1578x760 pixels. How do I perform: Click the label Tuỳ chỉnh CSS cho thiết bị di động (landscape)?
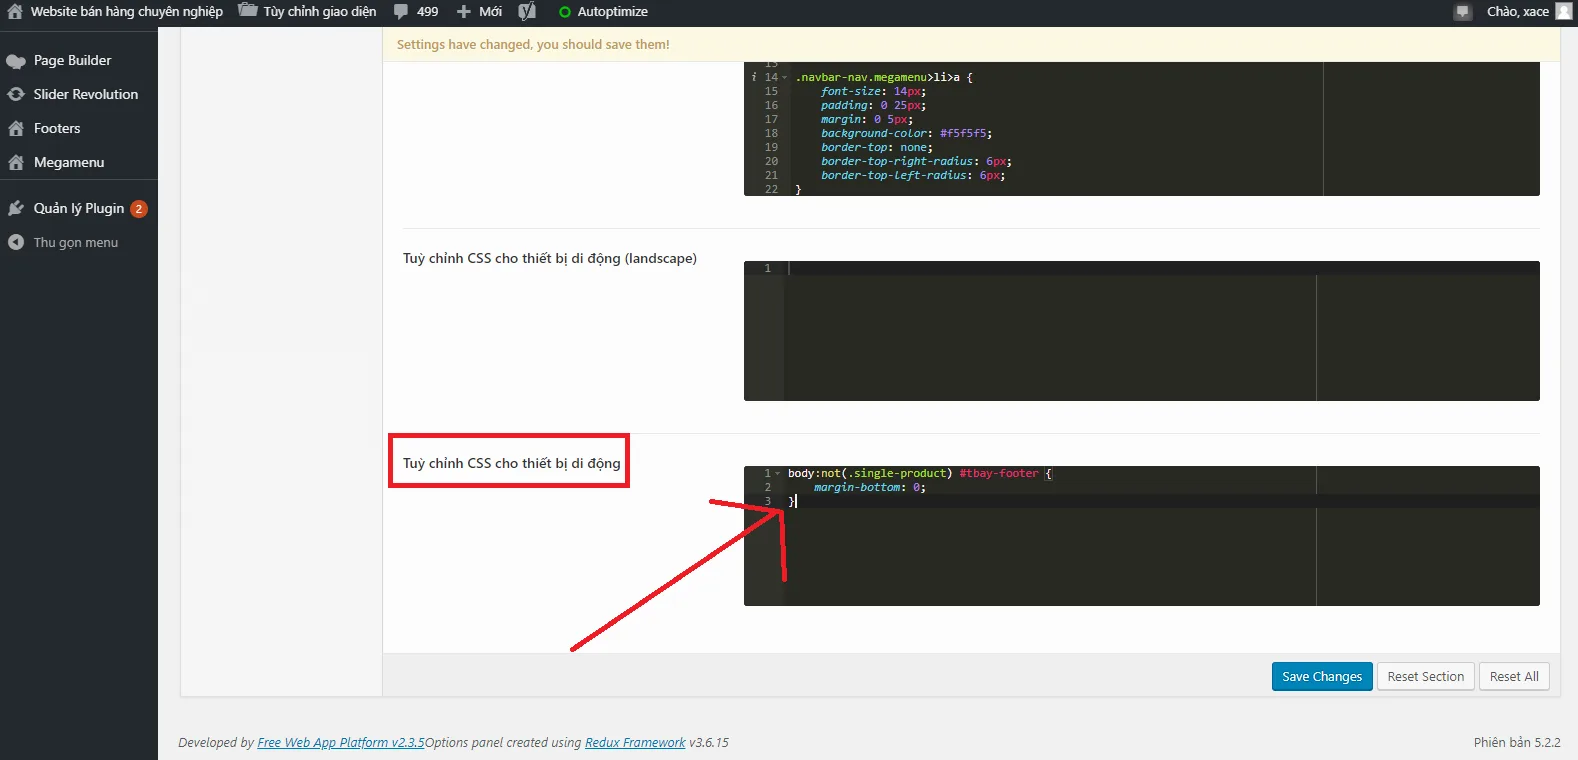point(550,258)
